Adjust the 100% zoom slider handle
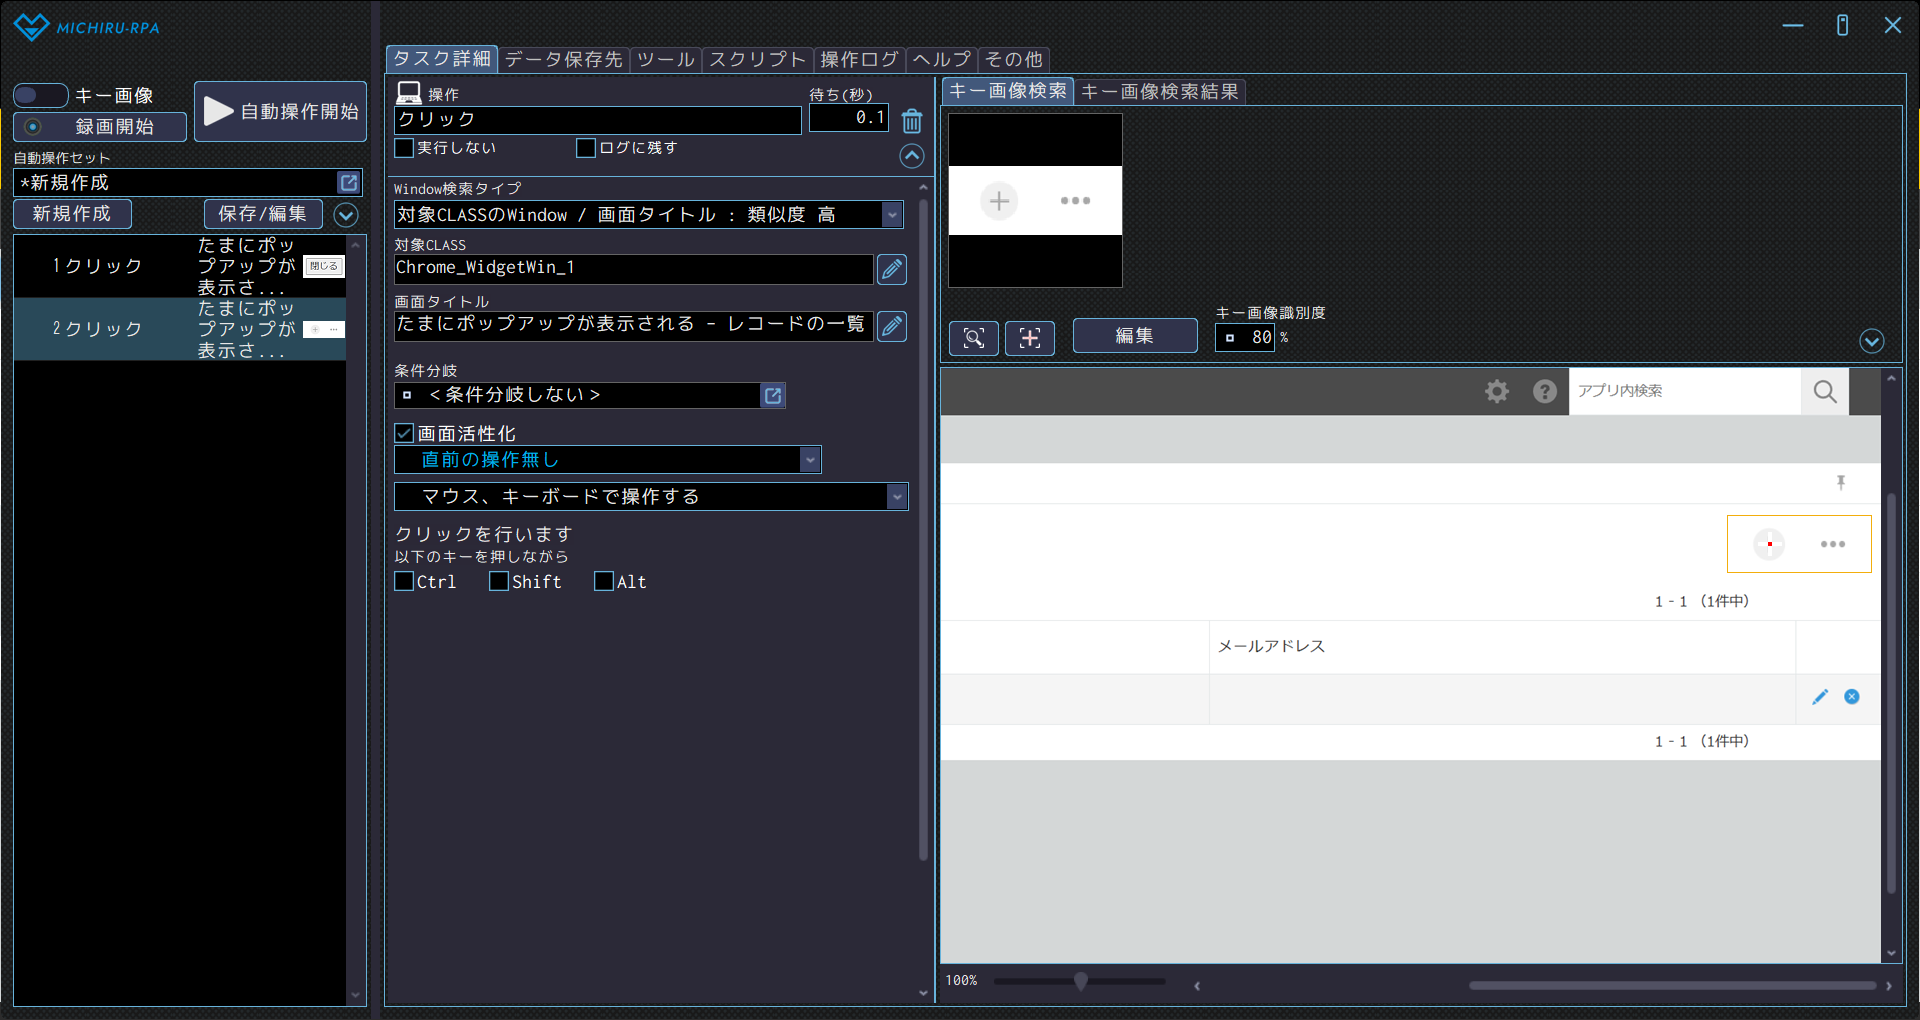The height and width of the screenshot is (1020, 1920). [x=1080, y=981]
